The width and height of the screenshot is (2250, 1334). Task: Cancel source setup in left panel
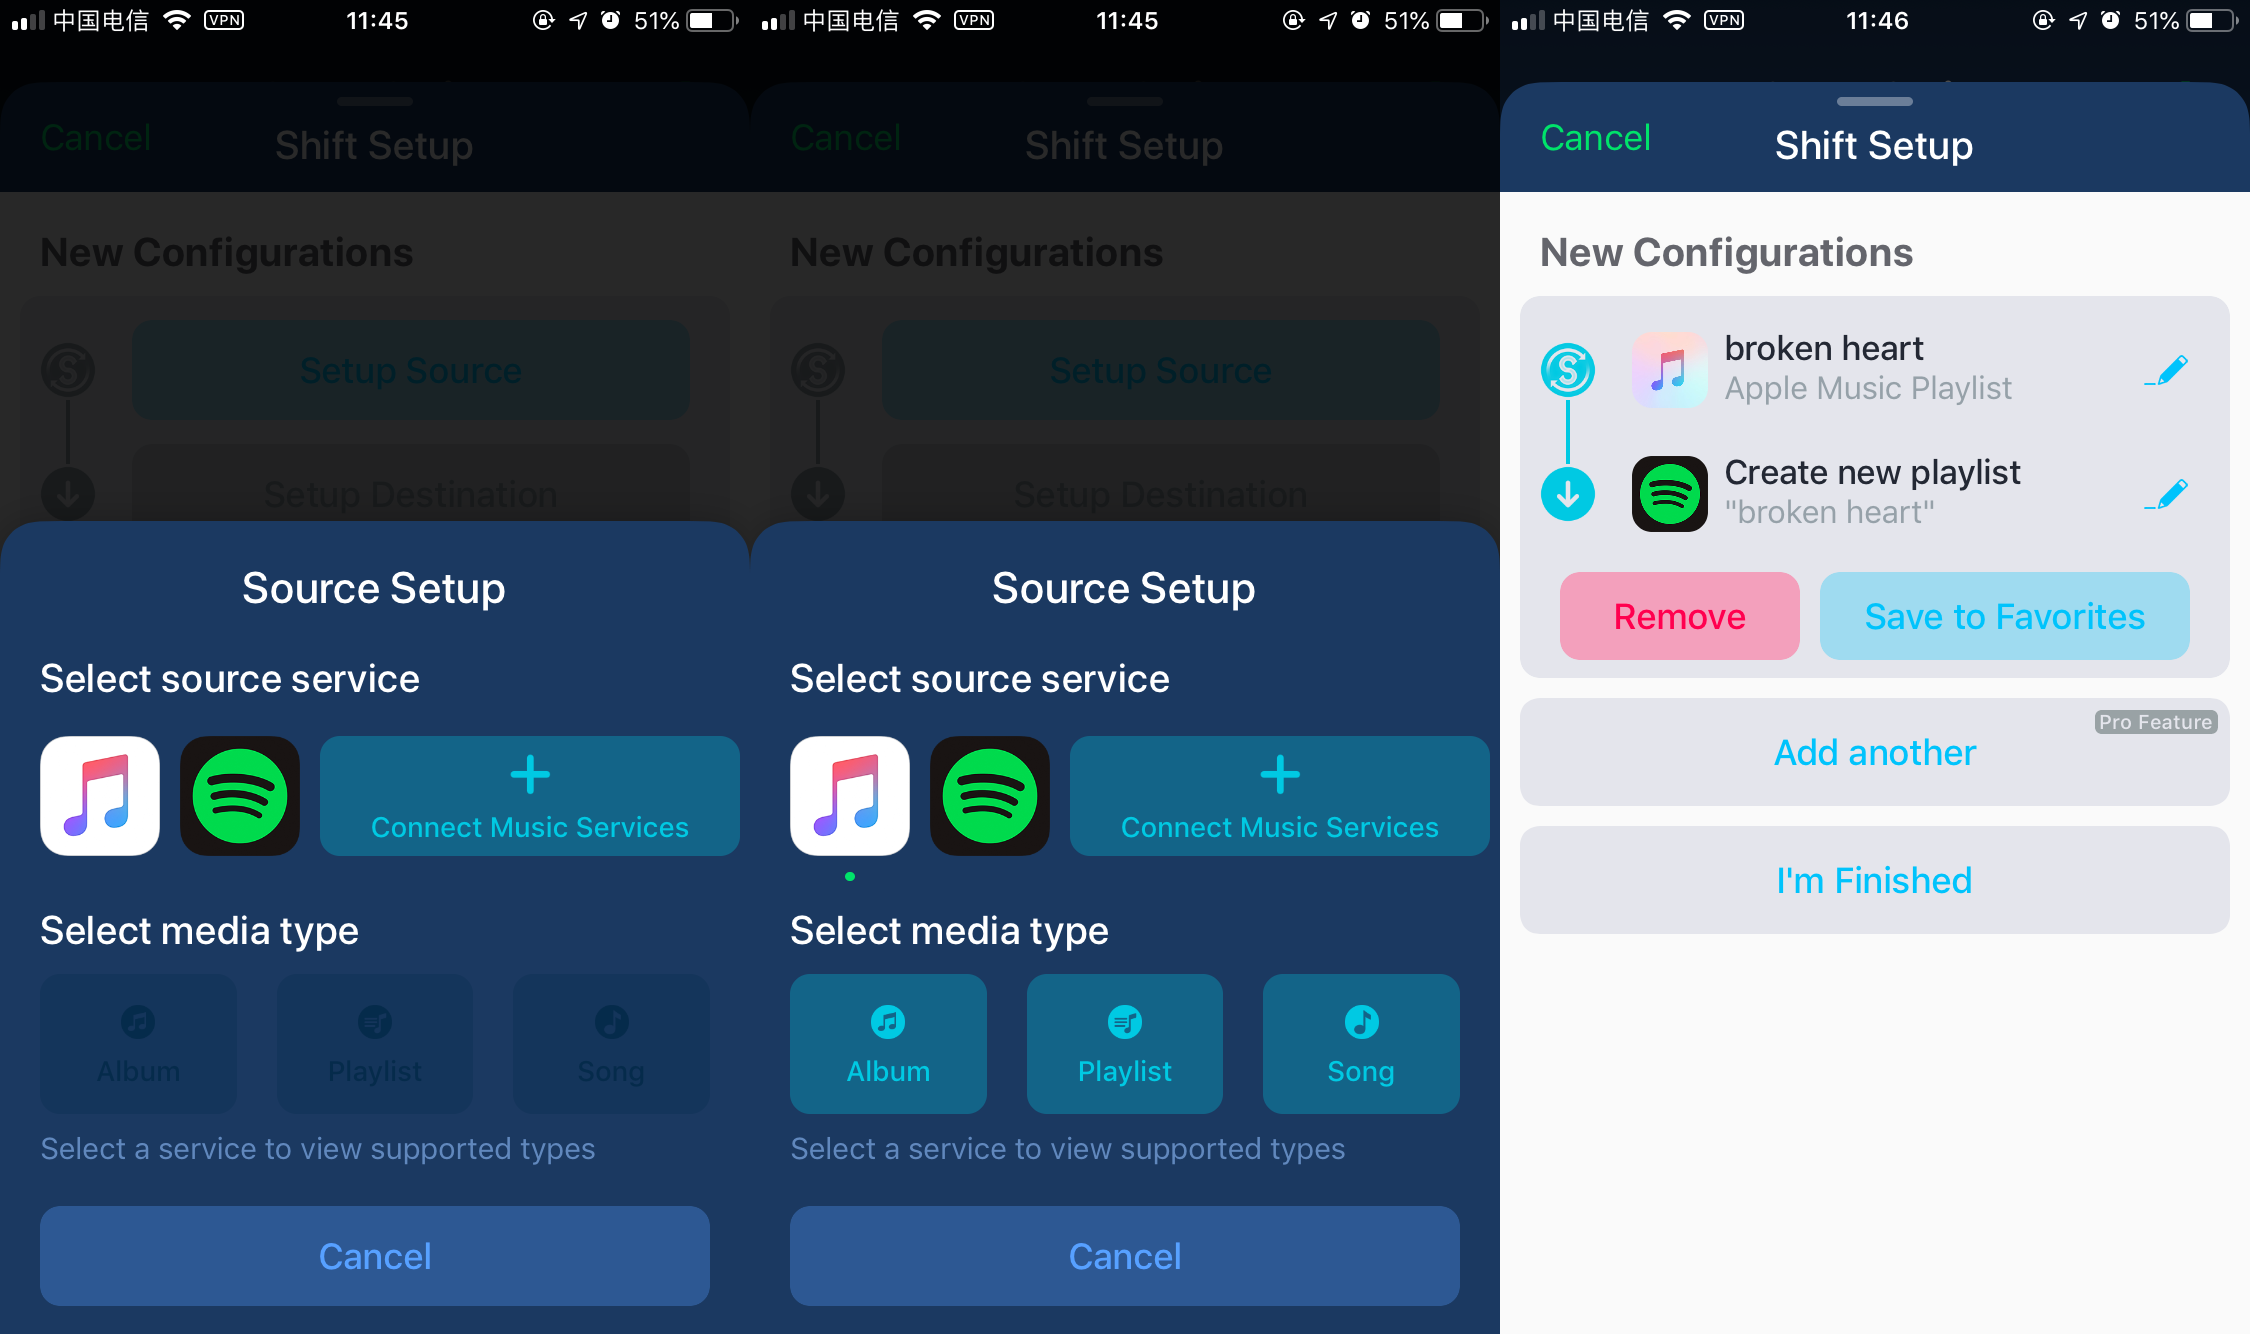375,1258
